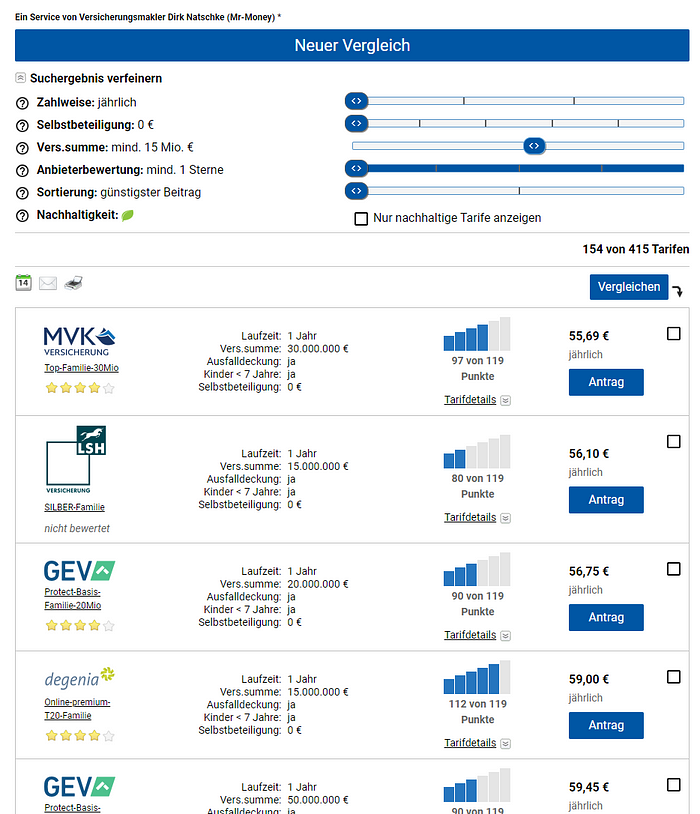
Task: Open help icon for Sortierung
Action: [x=22, y=193]
